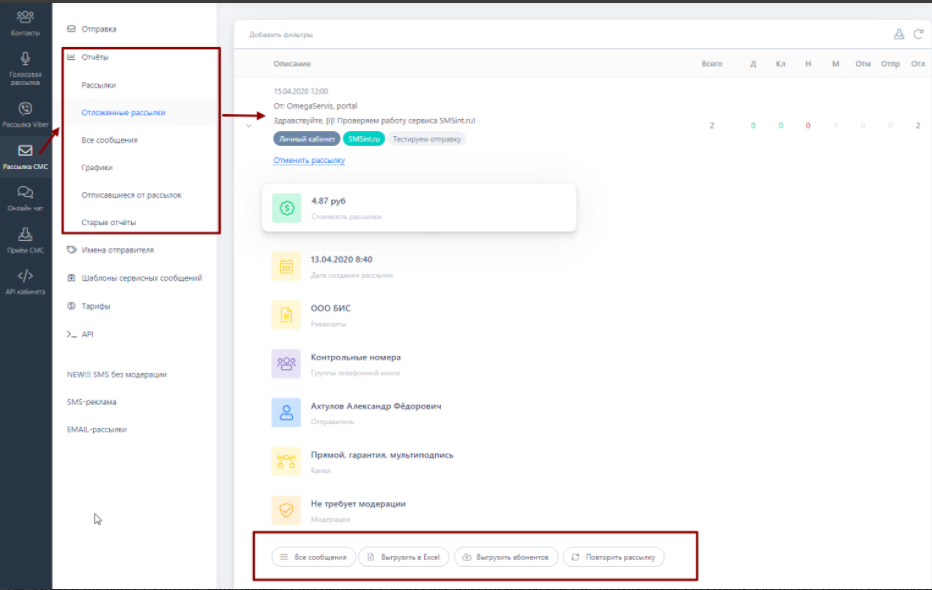Open Онлайн чат section
This screenshot has height=590, width=932.
click(25, 198)
